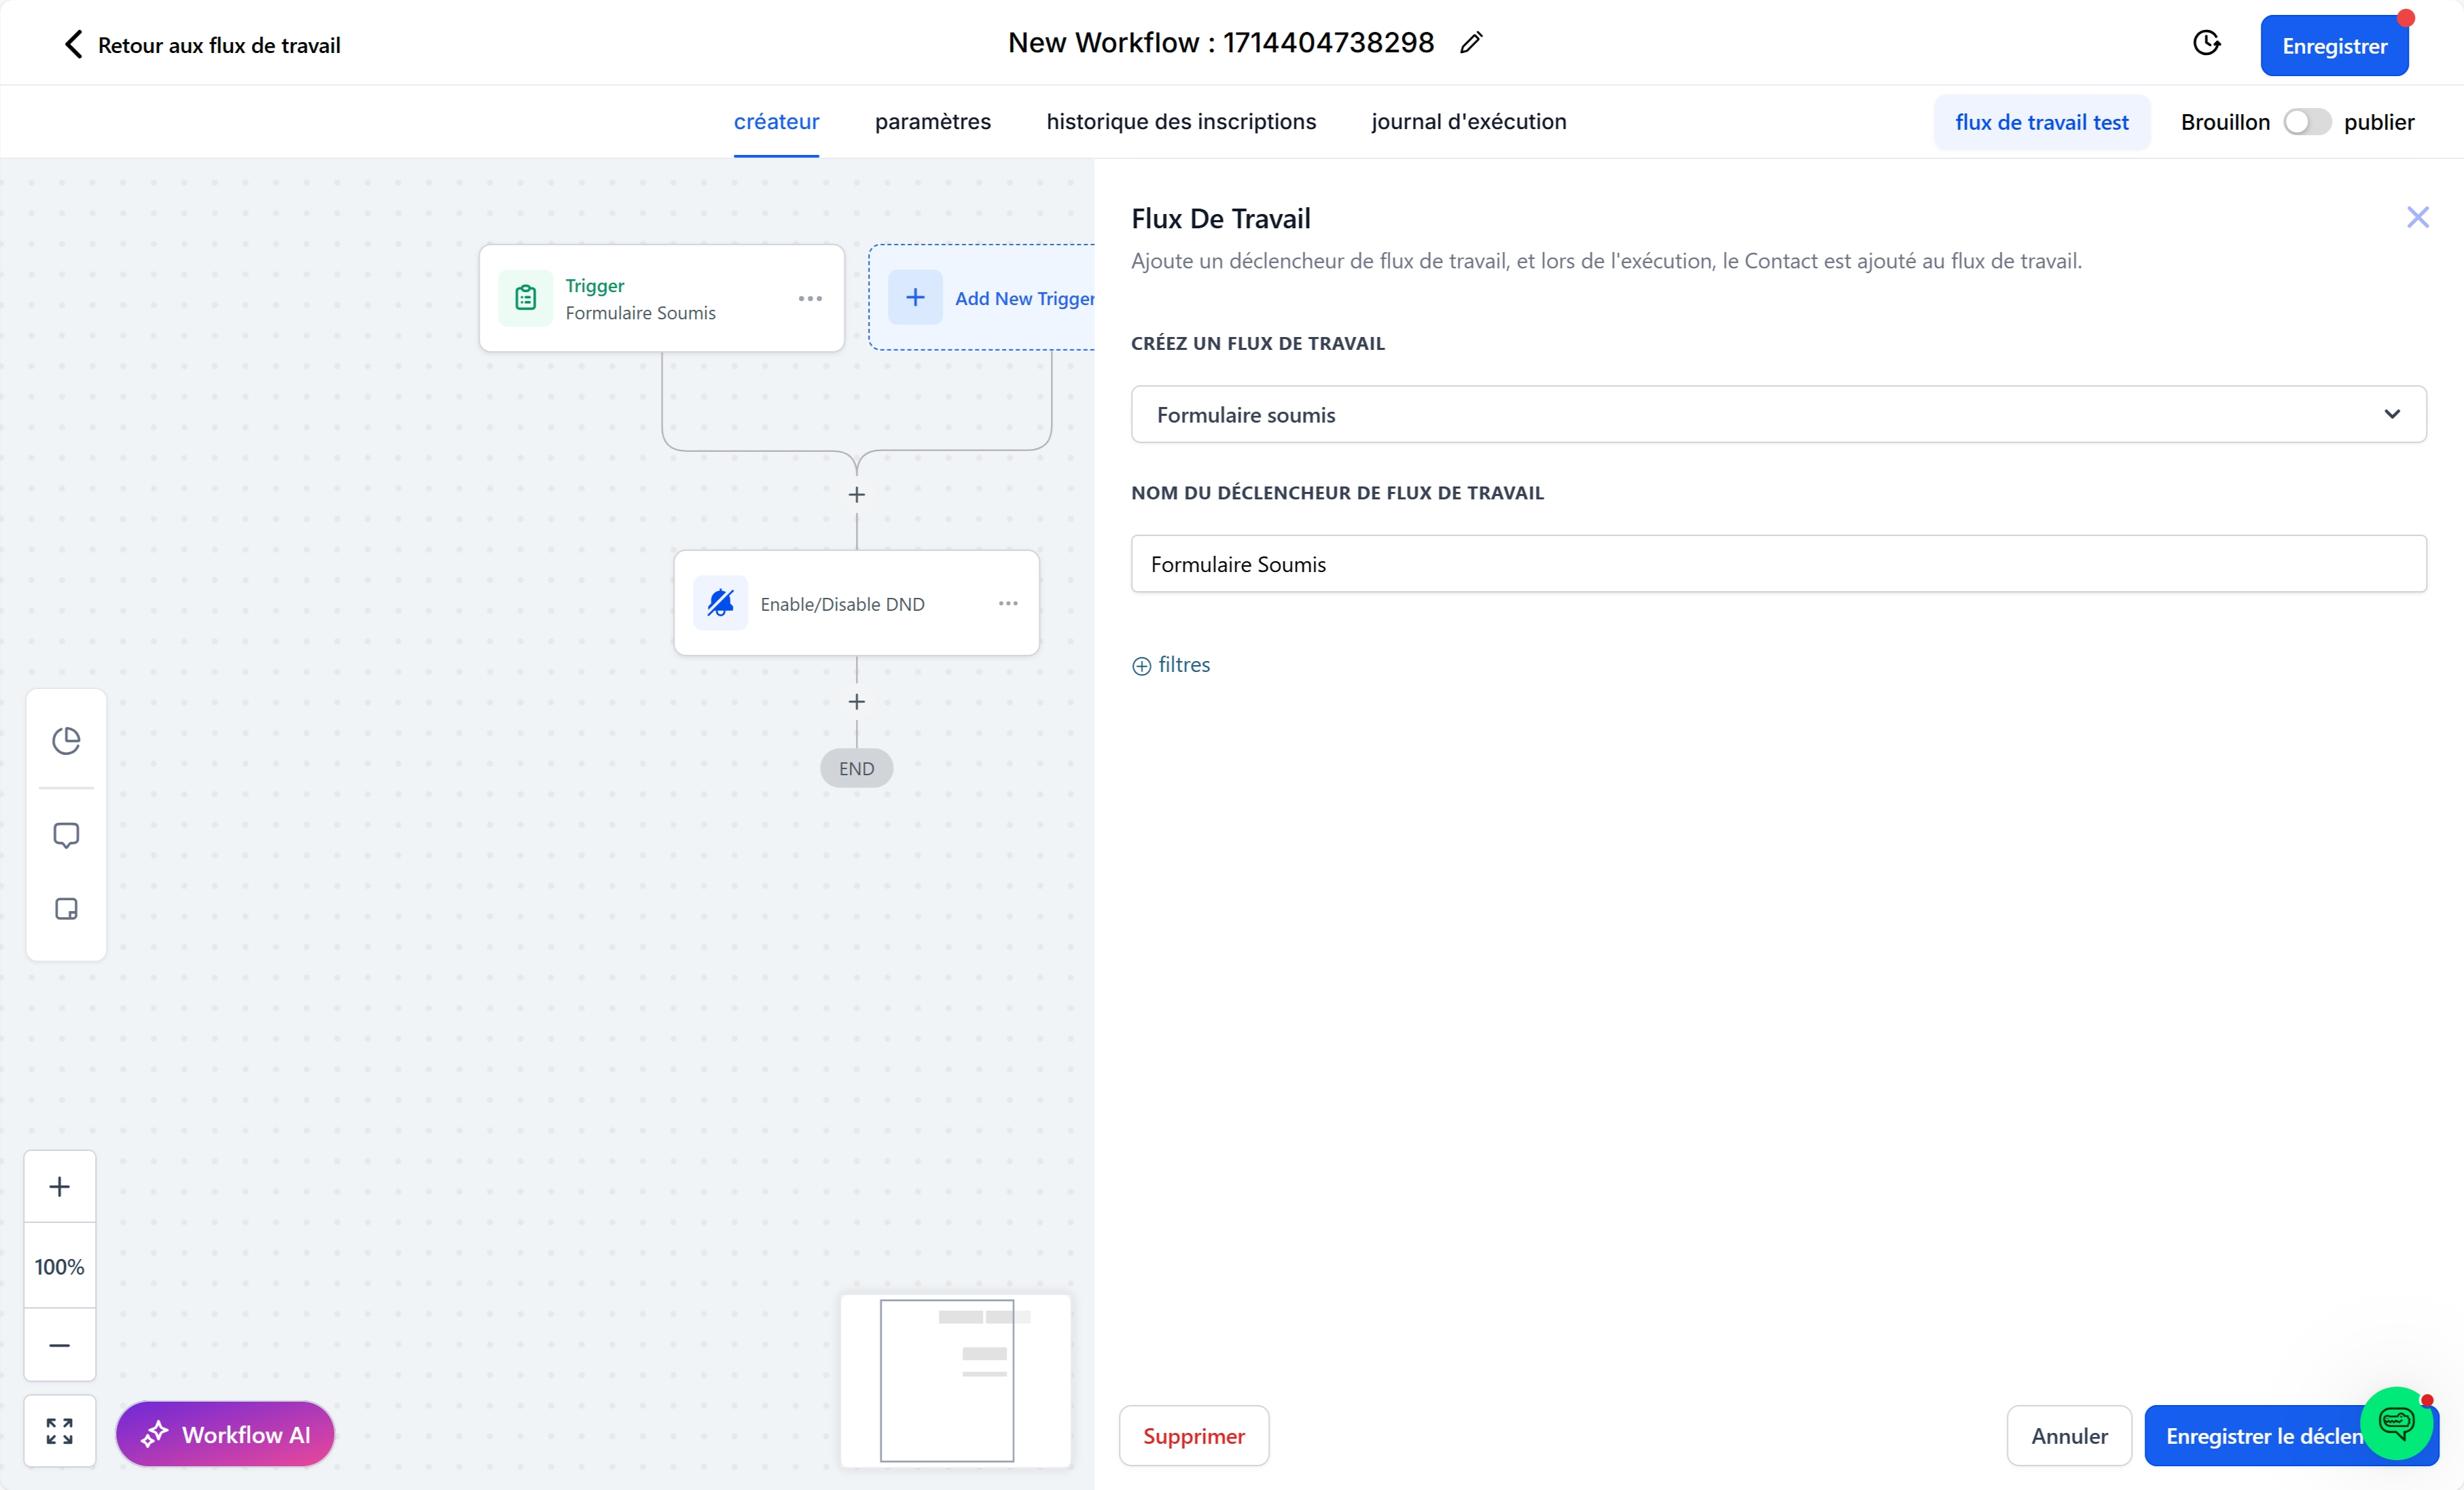2464x1490 pixels.
Task: Click Add New Trigger label
Action: point(1024,298)
